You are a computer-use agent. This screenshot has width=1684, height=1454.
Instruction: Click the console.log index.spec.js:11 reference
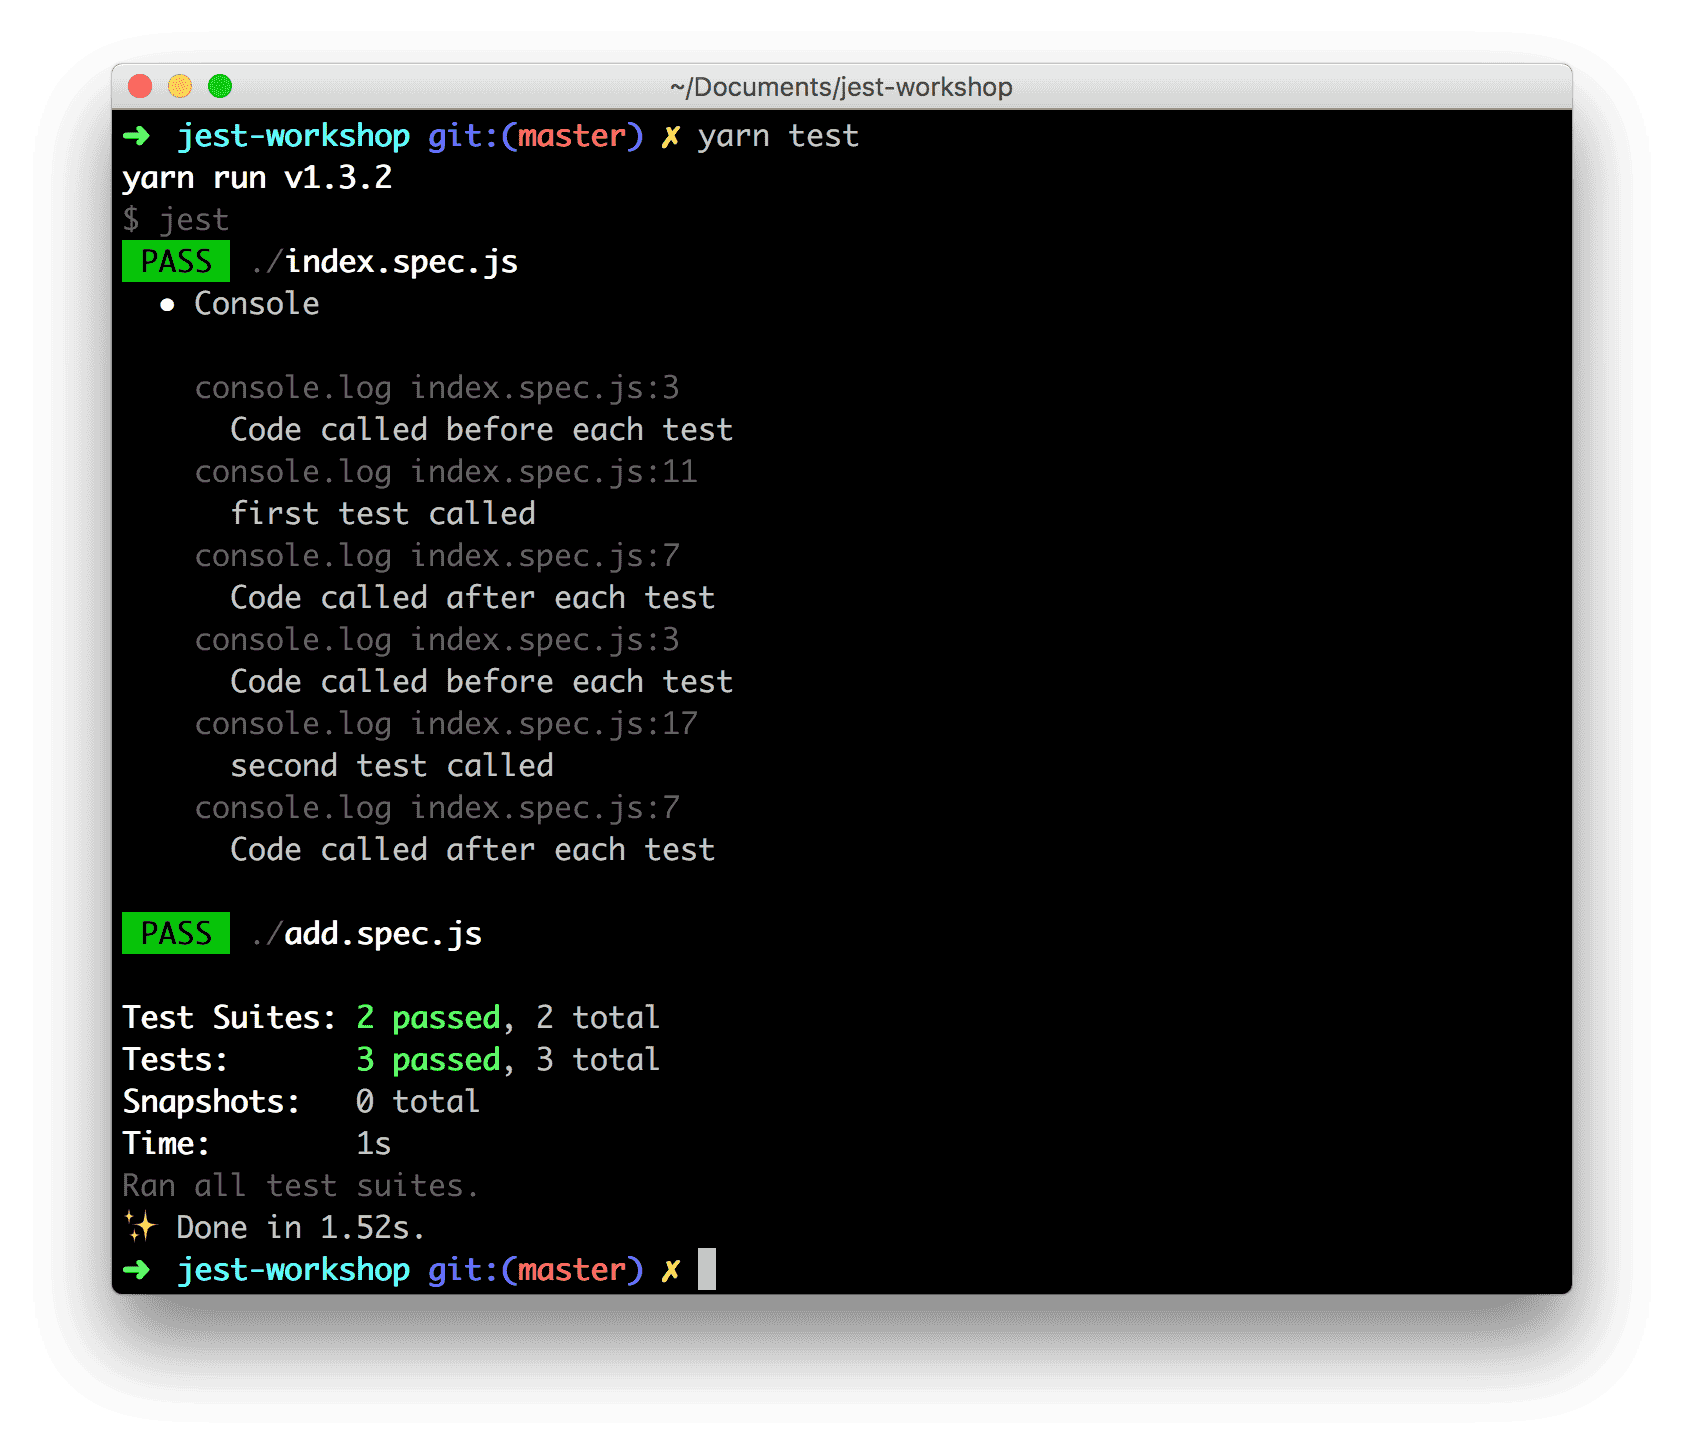click(445, 472)
